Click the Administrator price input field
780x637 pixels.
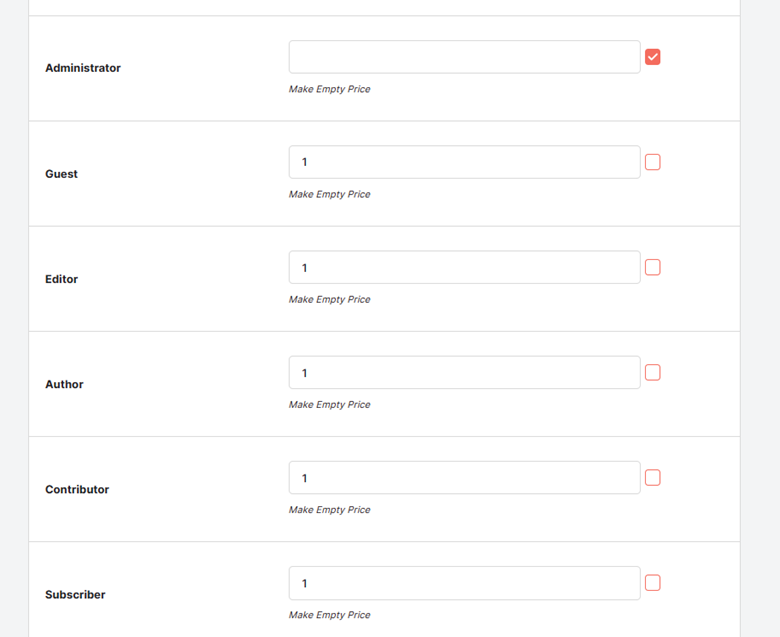(465, 57)
